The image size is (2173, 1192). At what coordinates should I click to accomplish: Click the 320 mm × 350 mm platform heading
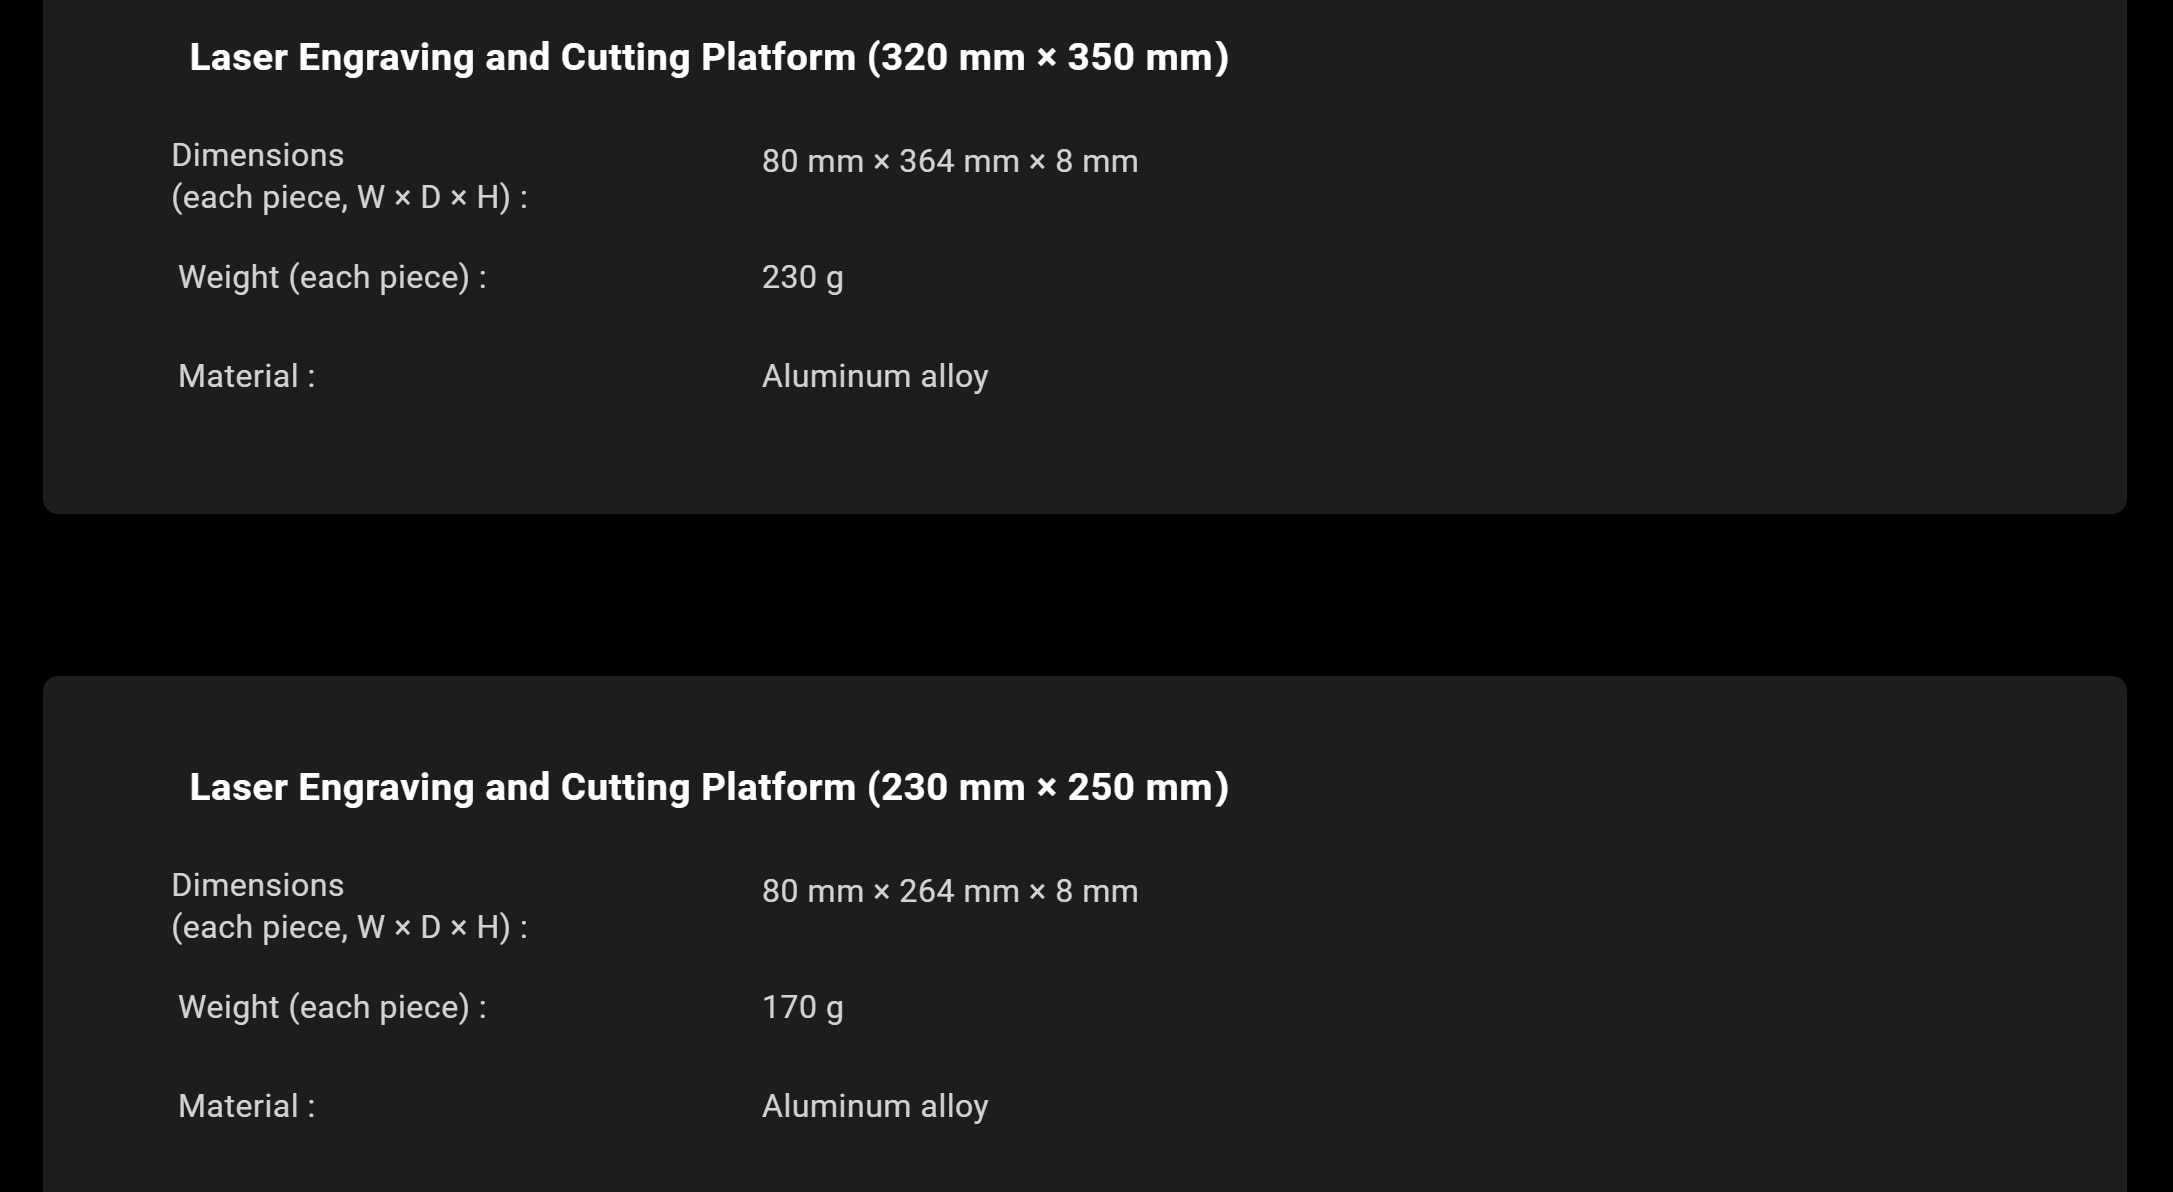pos(709,58)
